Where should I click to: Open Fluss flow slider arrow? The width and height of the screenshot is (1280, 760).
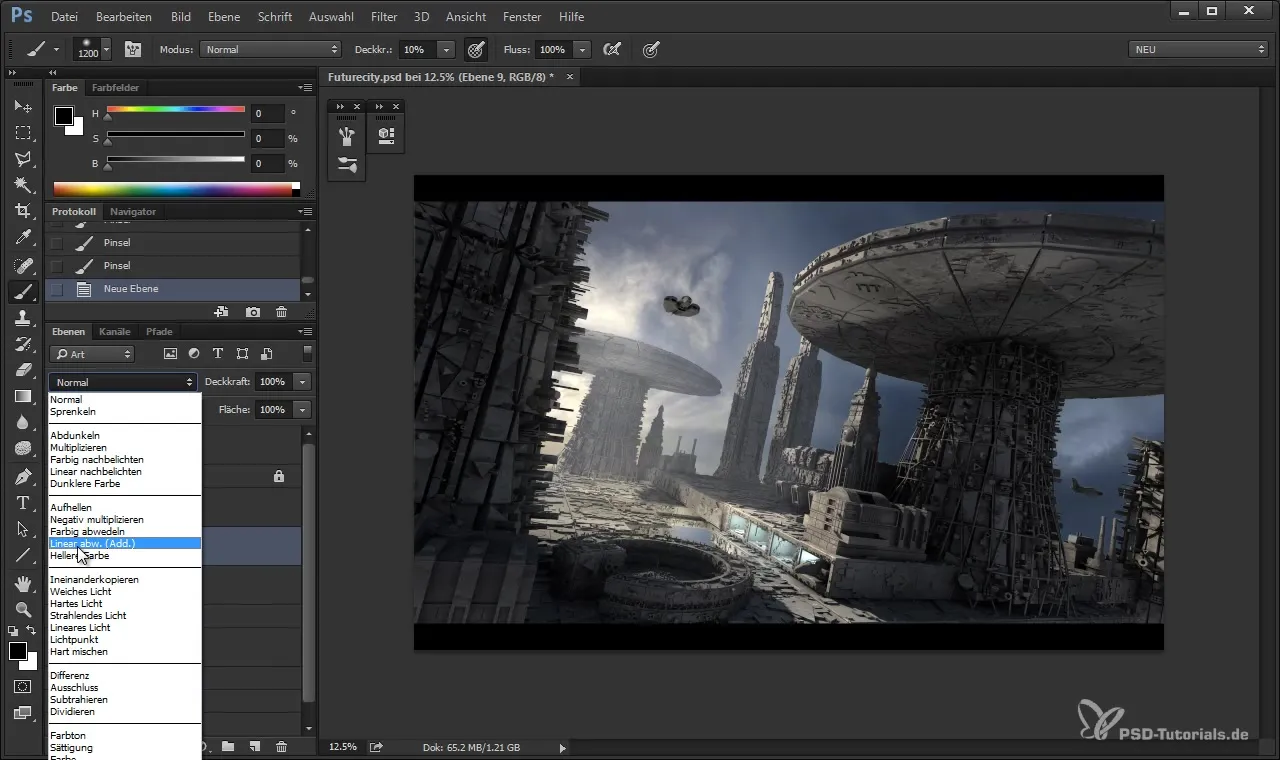pos(582,49)
